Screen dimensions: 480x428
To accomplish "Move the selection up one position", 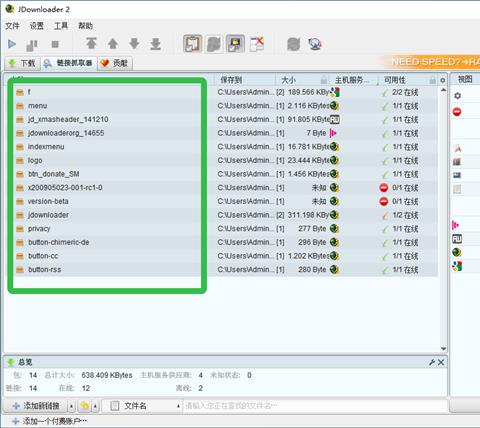I will tap(113, 44).
